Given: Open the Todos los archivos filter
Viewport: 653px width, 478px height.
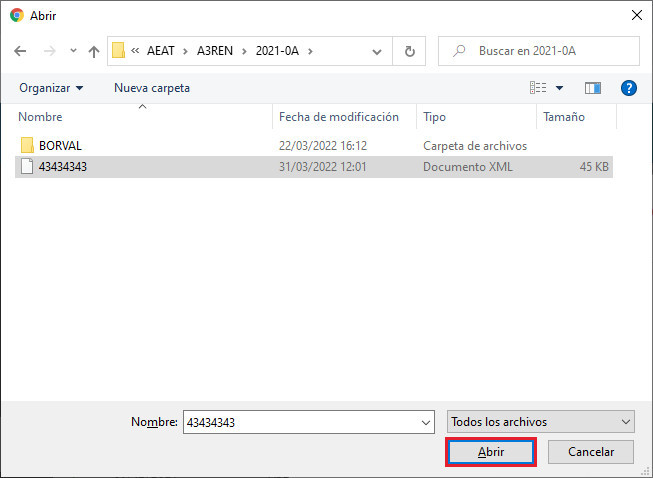Looking at the screenshot, I should click(541, 422).
